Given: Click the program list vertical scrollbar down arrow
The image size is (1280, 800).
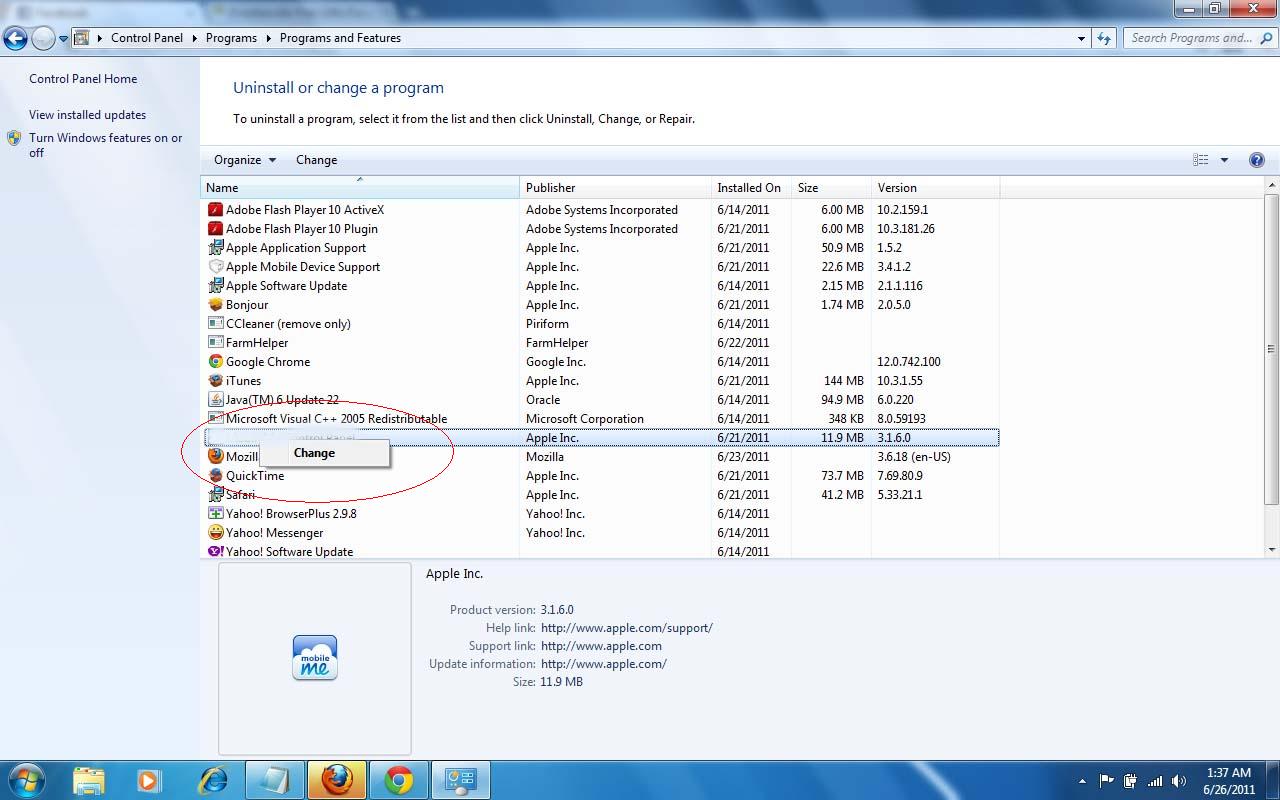Looking at the screenshot, I should click(x=1272, y=550).
